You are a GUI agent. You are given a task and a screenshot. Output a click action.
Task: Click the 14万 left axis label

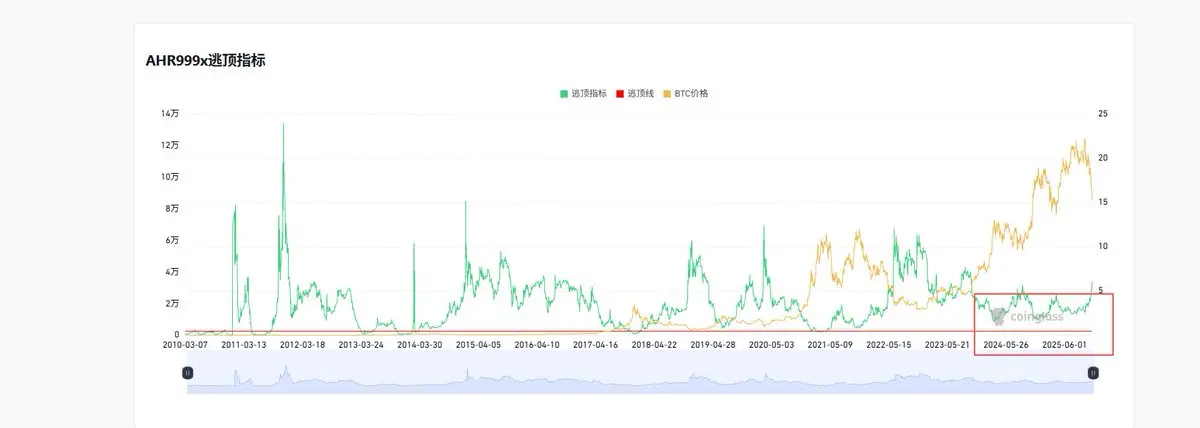170,113
